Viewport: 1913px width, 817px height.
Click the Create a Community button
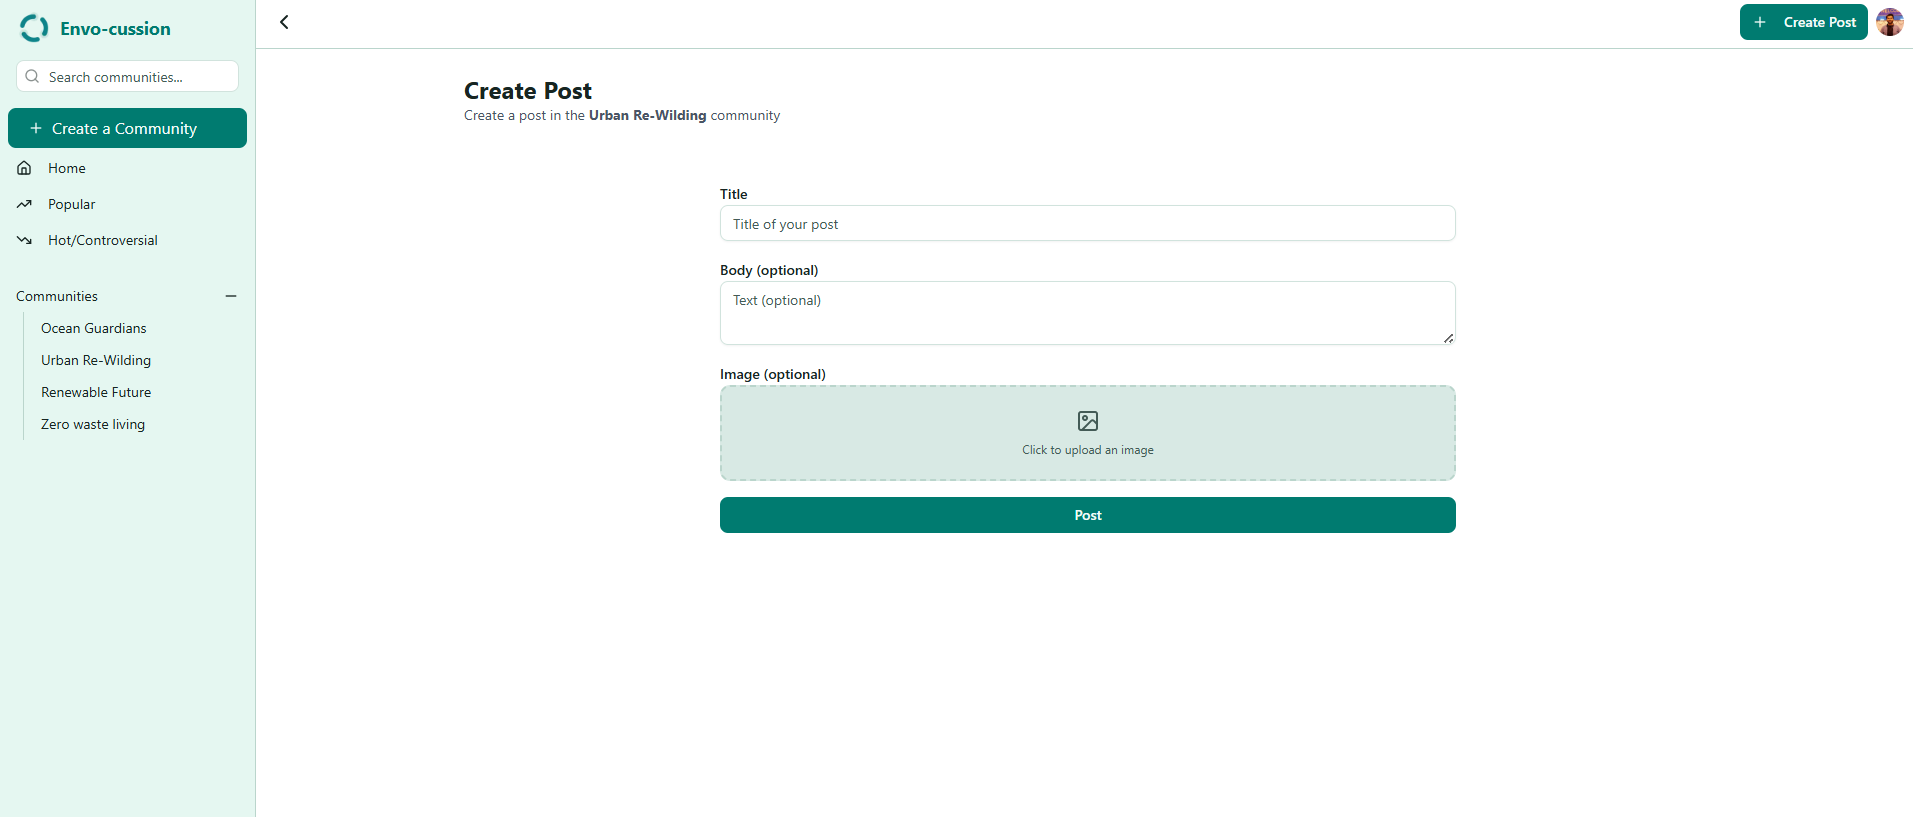click(x=127, y=128)
